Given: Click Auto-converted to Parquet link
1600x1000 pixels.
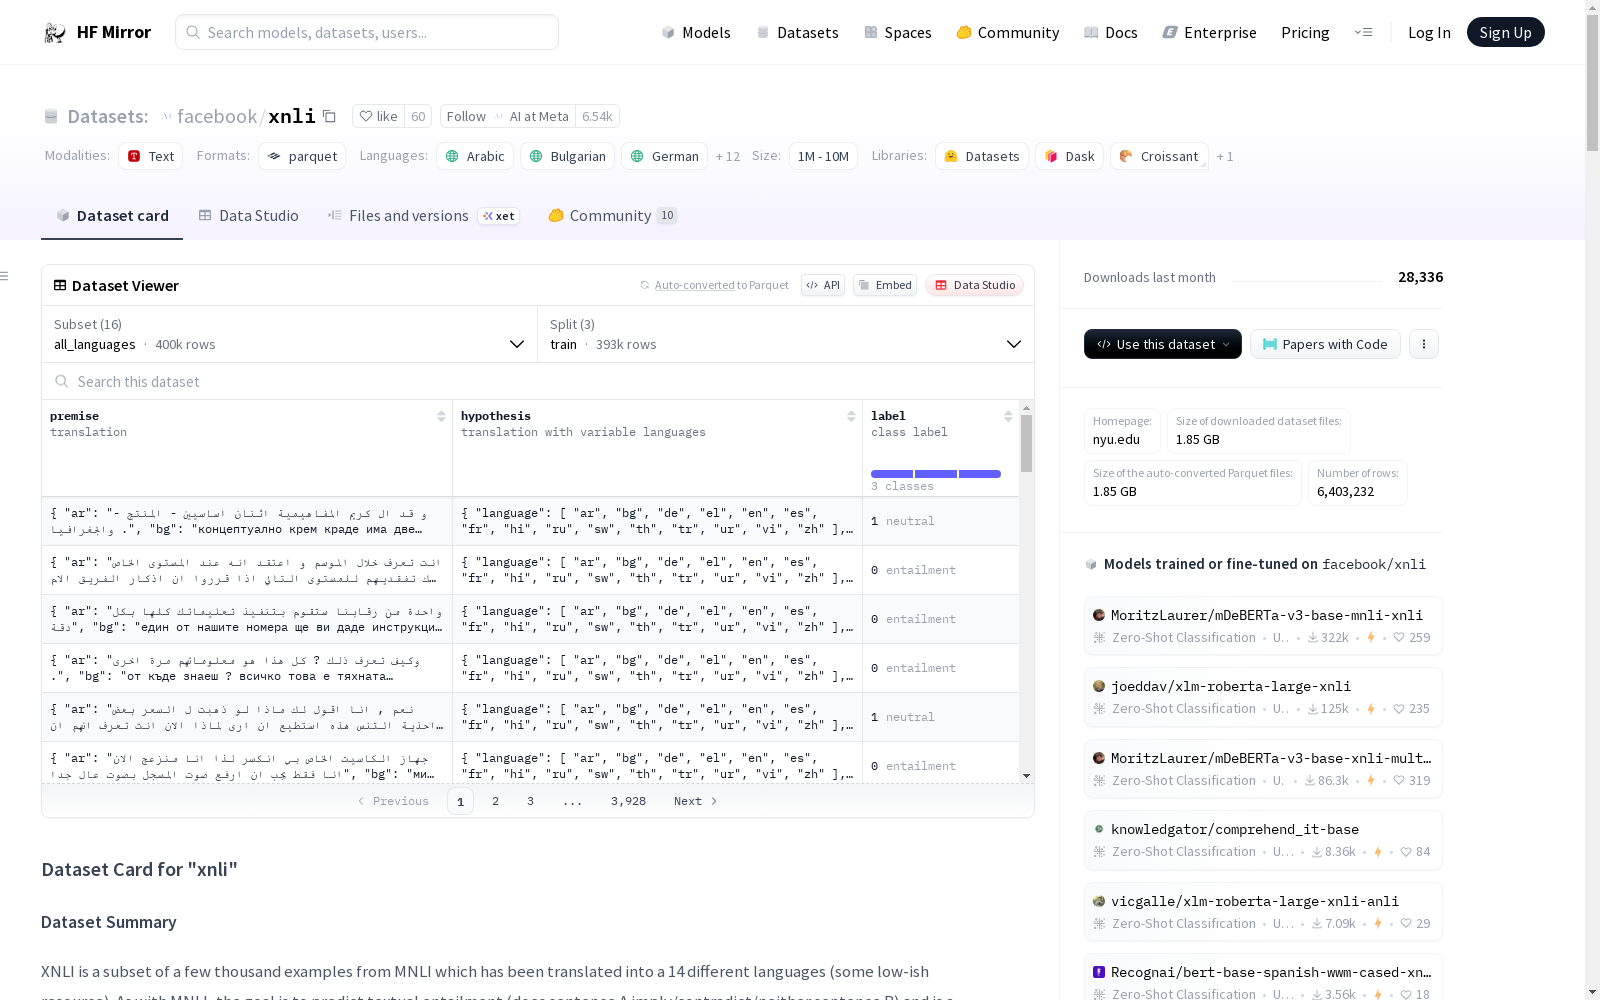Looking at the screenshot, I should [722, 285].
